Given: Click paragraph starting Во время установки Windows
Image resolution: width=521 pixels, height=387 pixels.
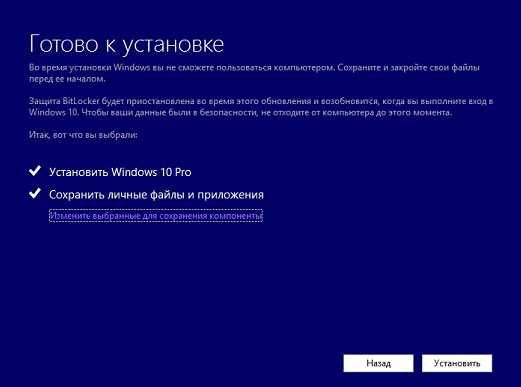Looking at the screenshot, I should click(x=254, y=73).
